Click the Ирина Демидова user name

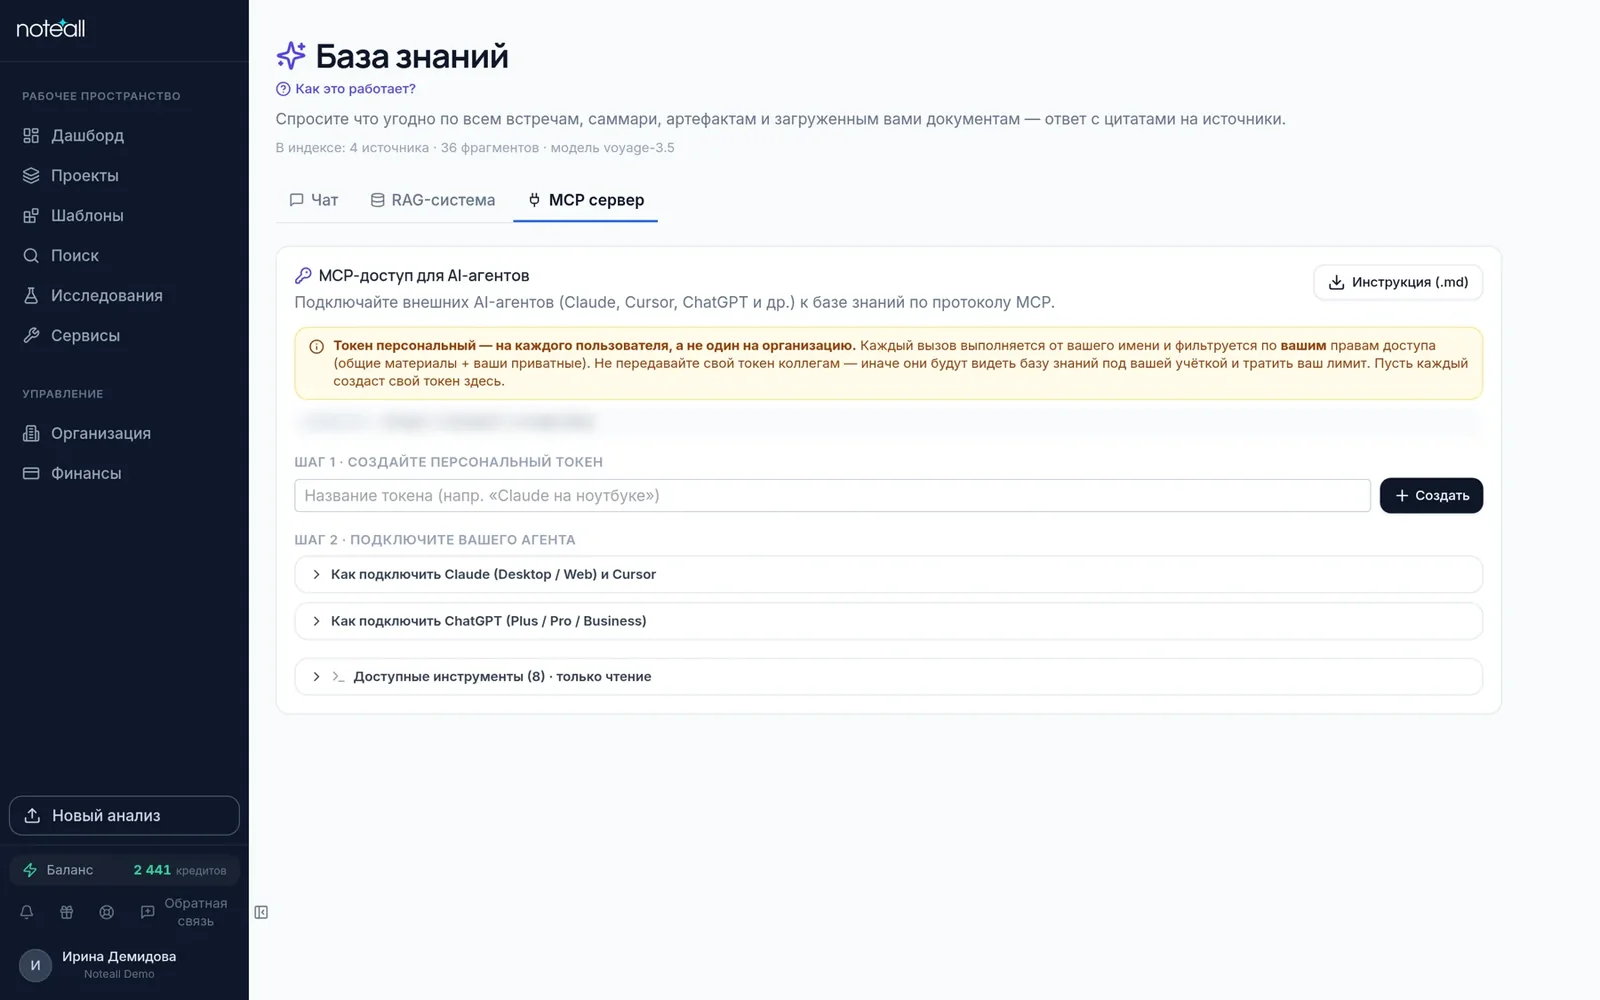(119, 957)
